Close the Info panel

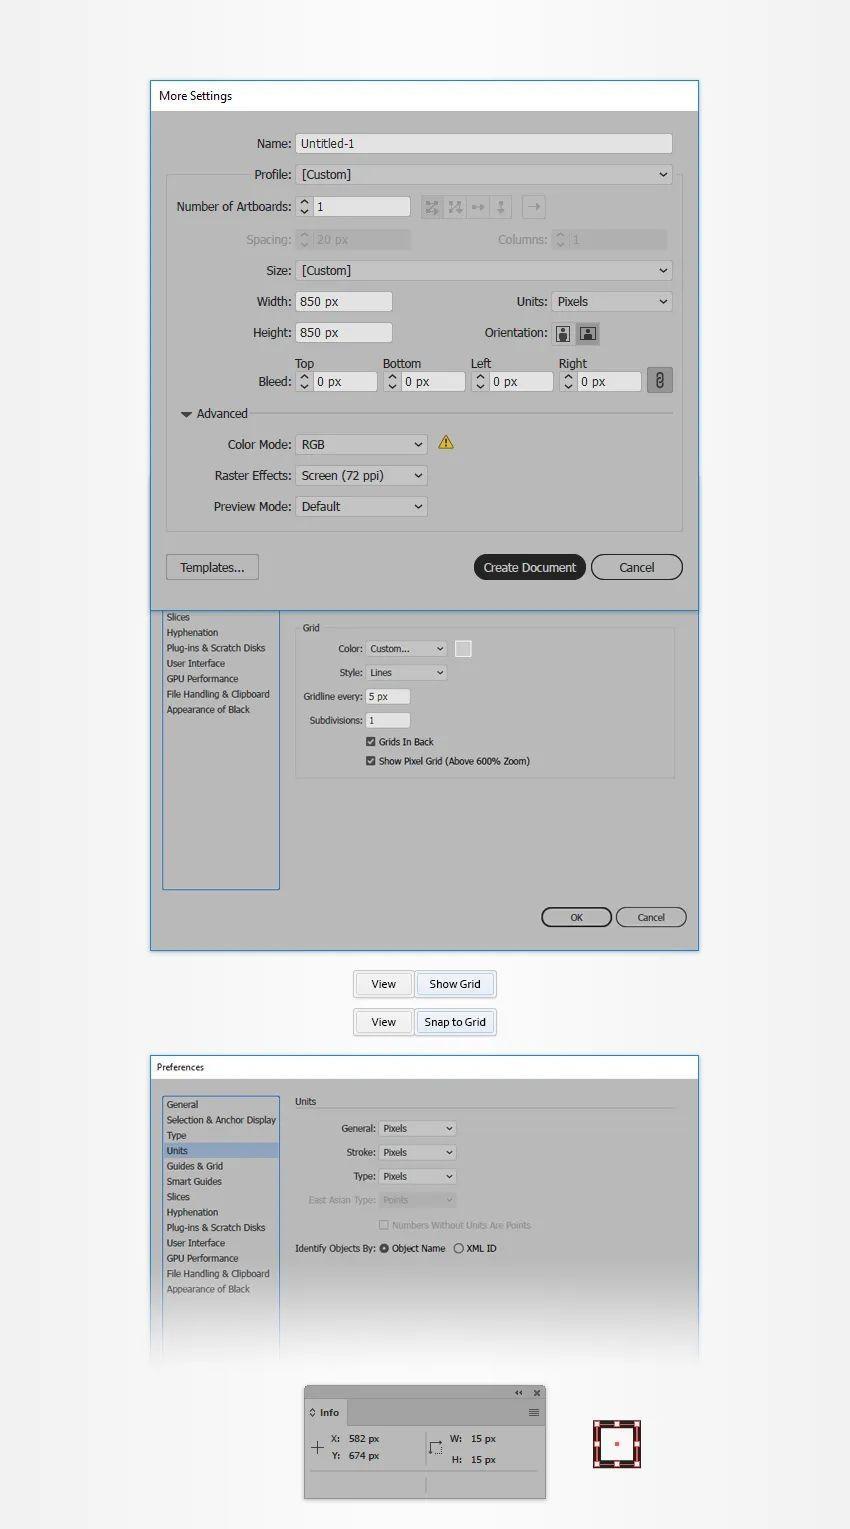coord(537,1392)
